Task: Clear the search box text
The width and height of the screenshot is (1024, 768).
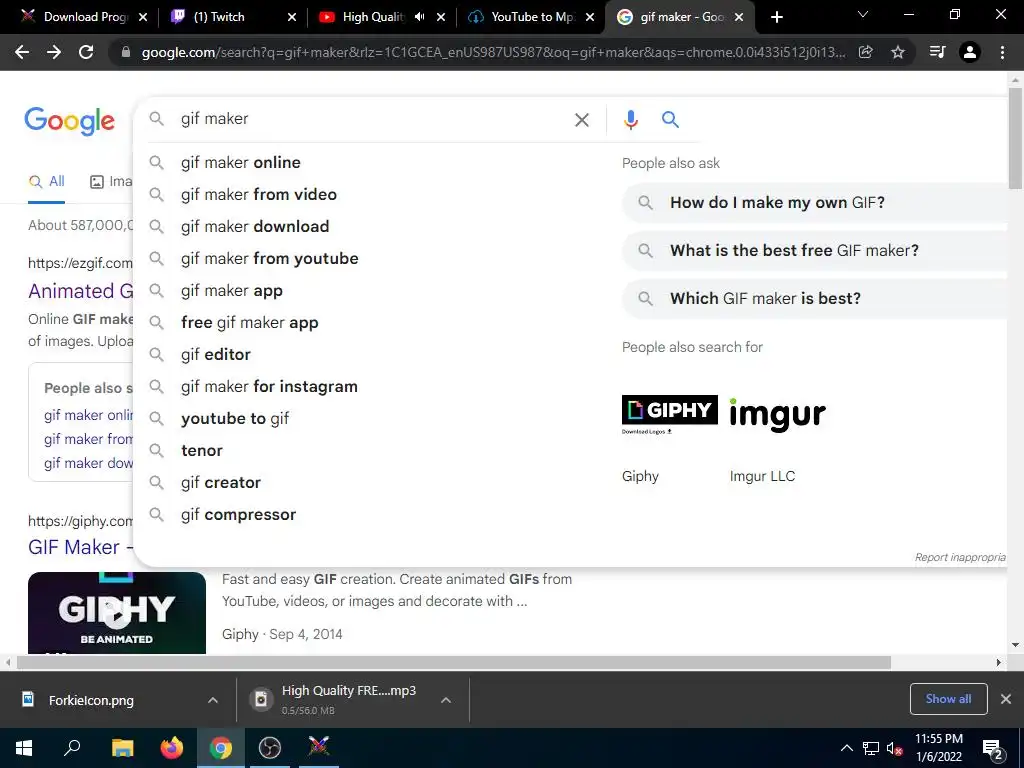Action: point(581,120)
